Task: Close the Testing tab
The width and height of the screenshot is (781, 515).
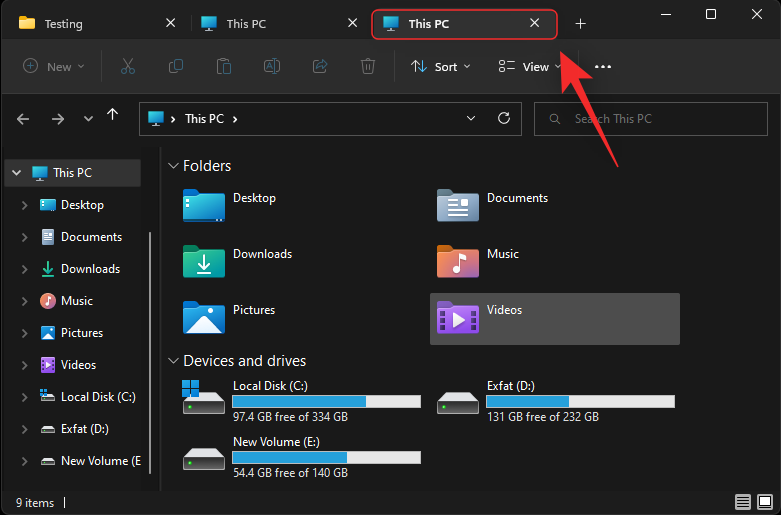Action: (170, 23)
